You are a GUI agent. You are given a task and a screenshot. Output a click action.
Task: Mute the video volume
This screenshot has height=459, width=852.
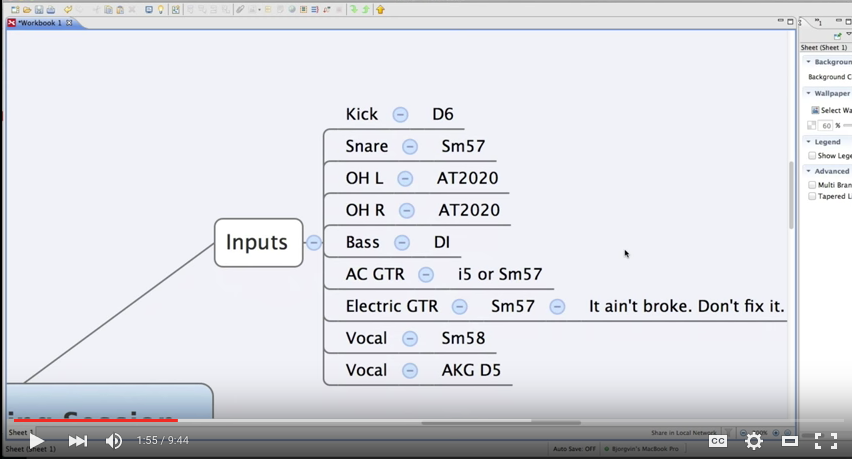click(x=114, y=441)
